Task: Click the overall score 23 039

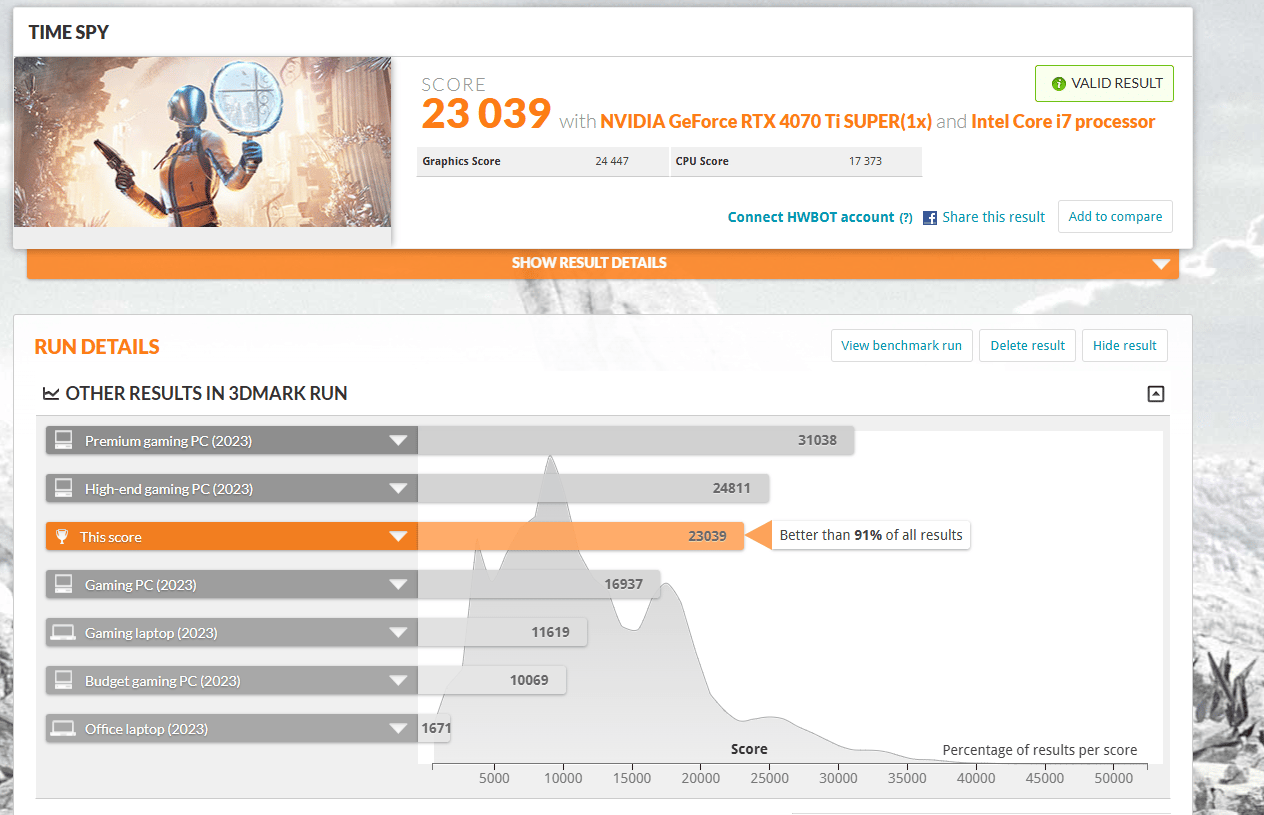Action: 486,114
